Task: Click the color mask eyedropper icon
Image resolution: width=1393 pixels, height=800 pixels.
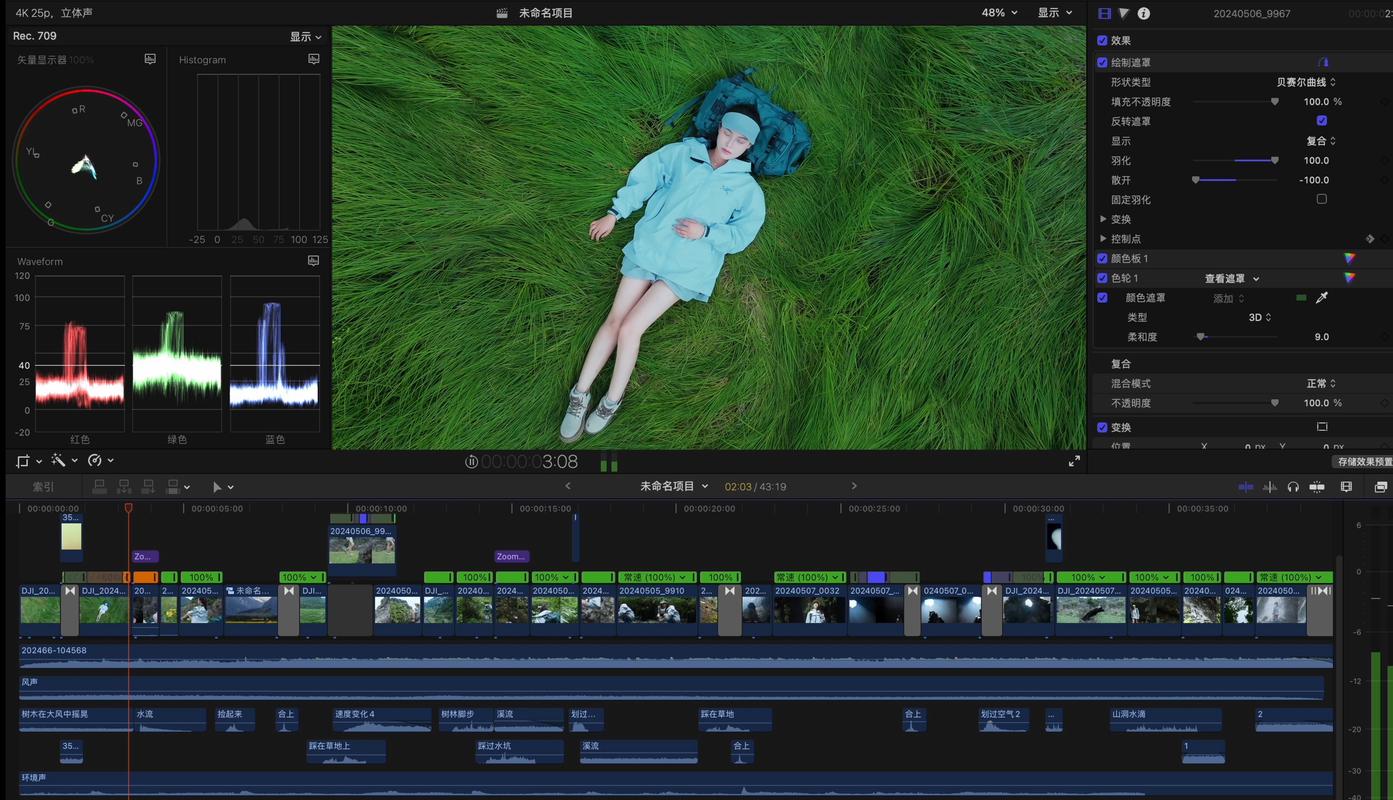Action: (1321, 298)
